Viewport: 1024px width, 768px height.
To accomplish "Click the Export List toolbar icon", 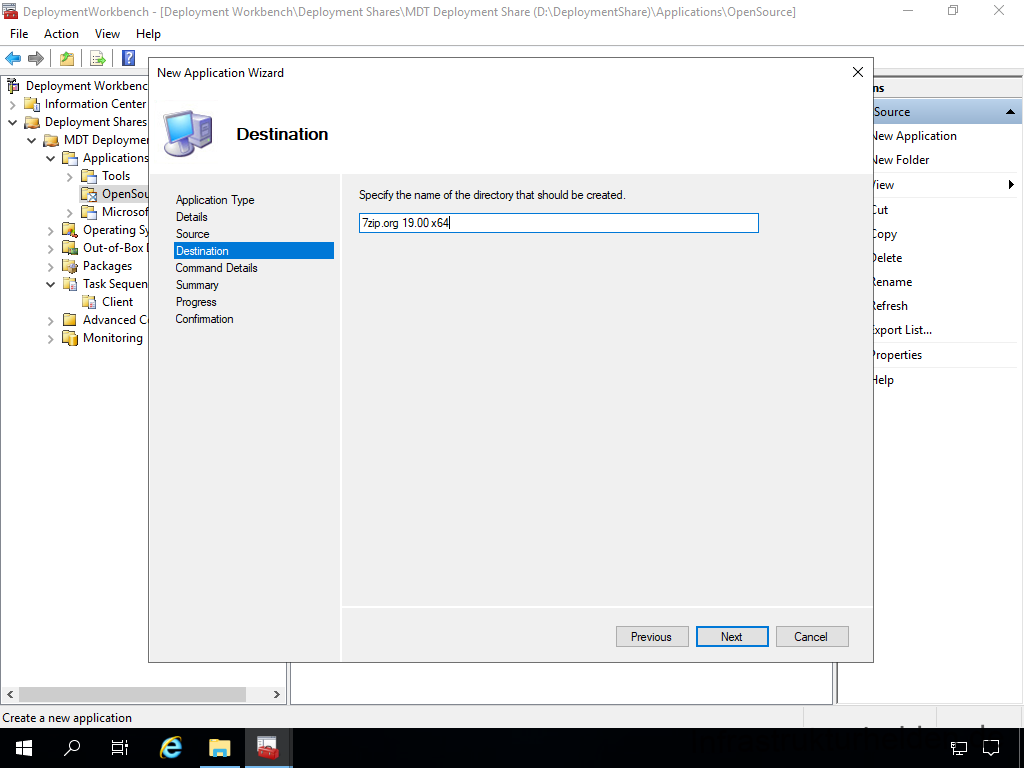I will coord(98,58).
